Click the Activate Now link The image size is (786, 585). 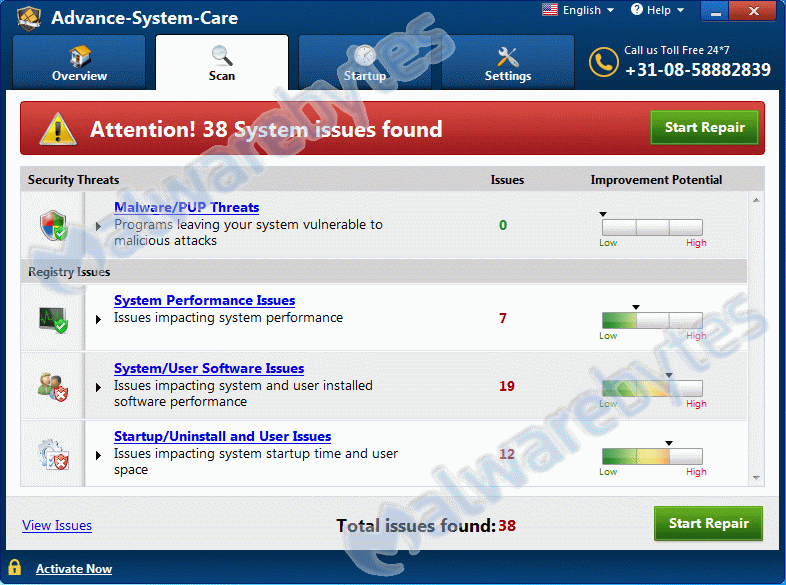coord(74,569)
